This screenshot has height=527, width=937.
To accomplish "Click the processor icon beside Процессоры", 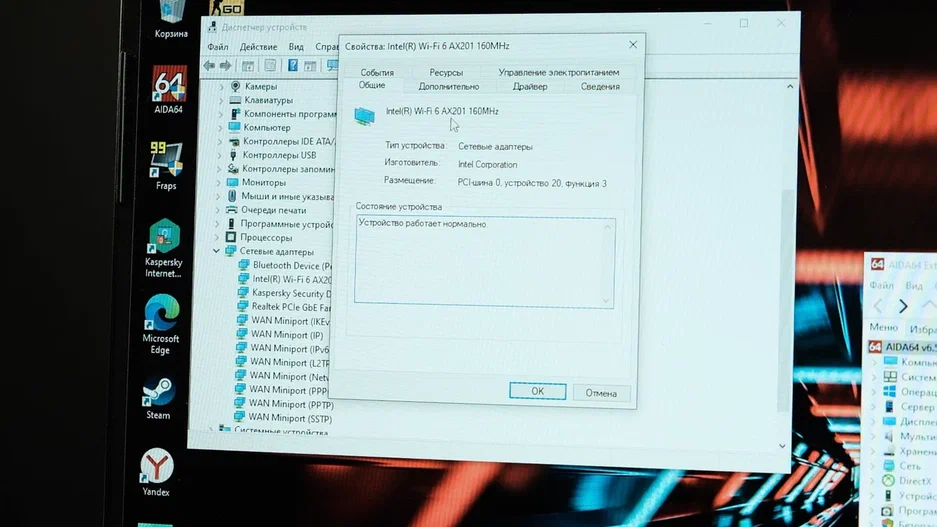I will tap(231, 237).
